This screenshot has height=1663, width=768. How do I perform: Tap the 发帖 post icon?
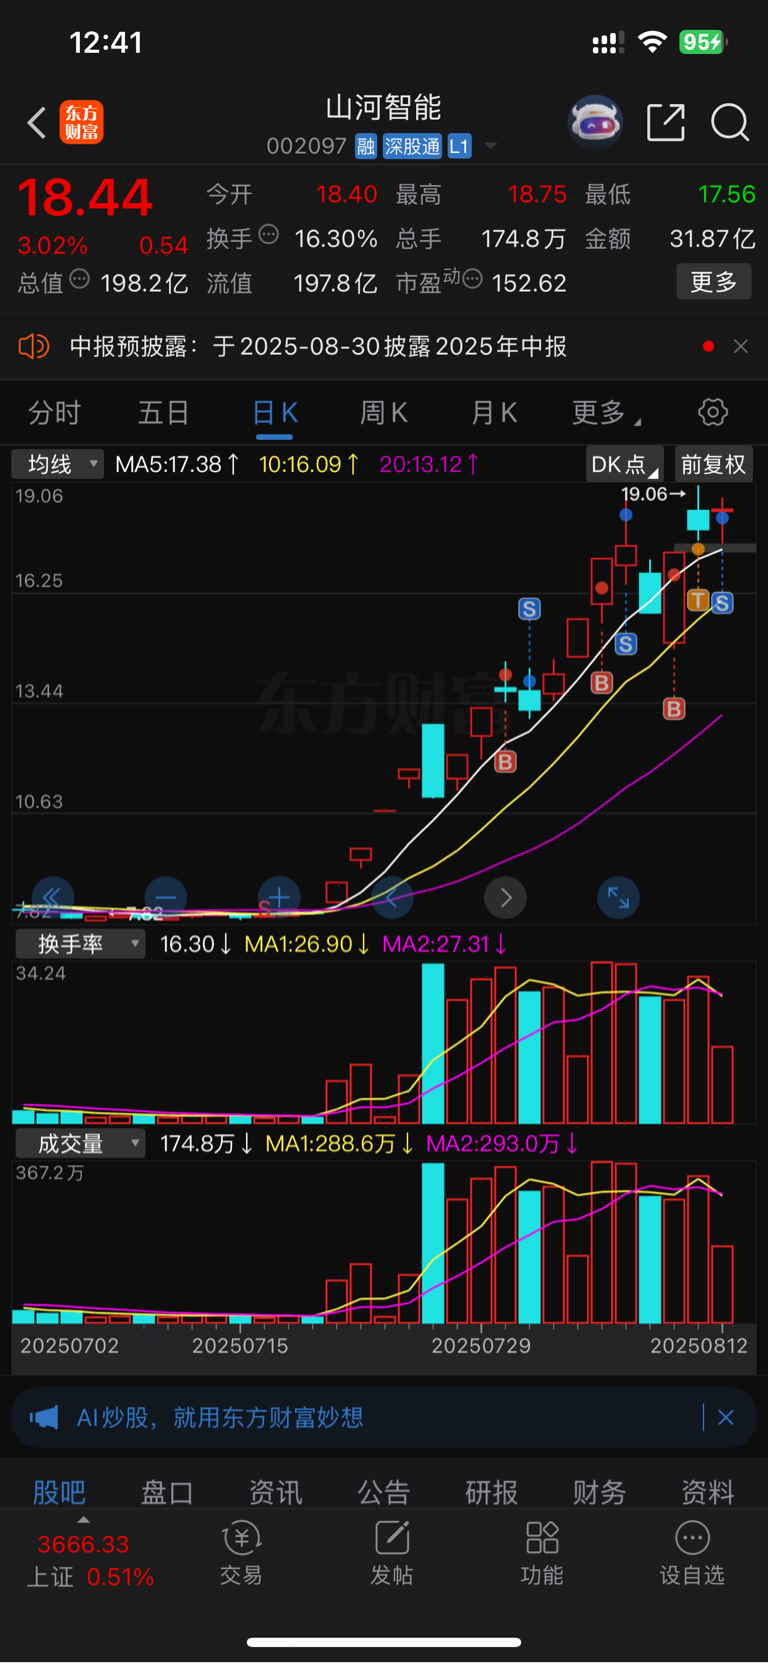pyautogui.click(x=392, y=1553)
